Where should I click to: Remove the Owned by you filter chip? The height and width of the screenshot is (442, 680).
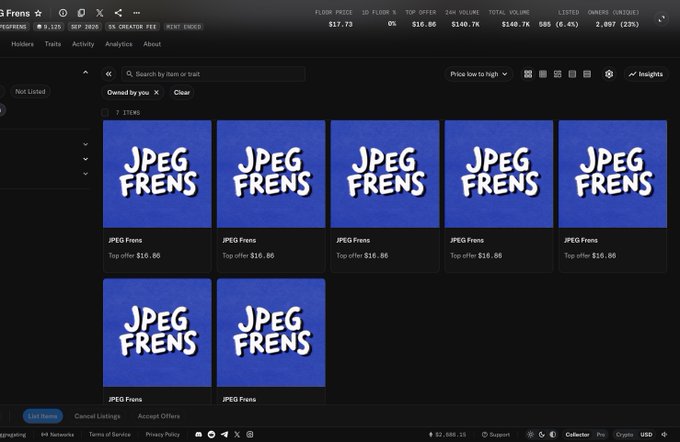(157, 92)
